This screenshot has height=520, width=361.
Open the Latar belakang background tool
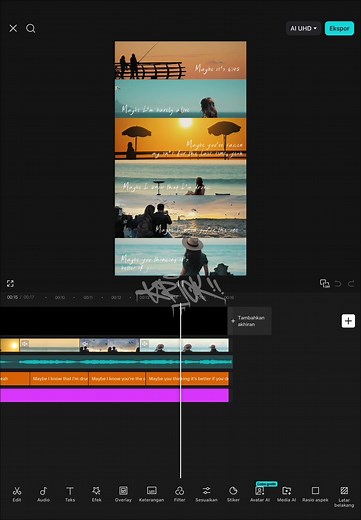[x=344, y=496]
